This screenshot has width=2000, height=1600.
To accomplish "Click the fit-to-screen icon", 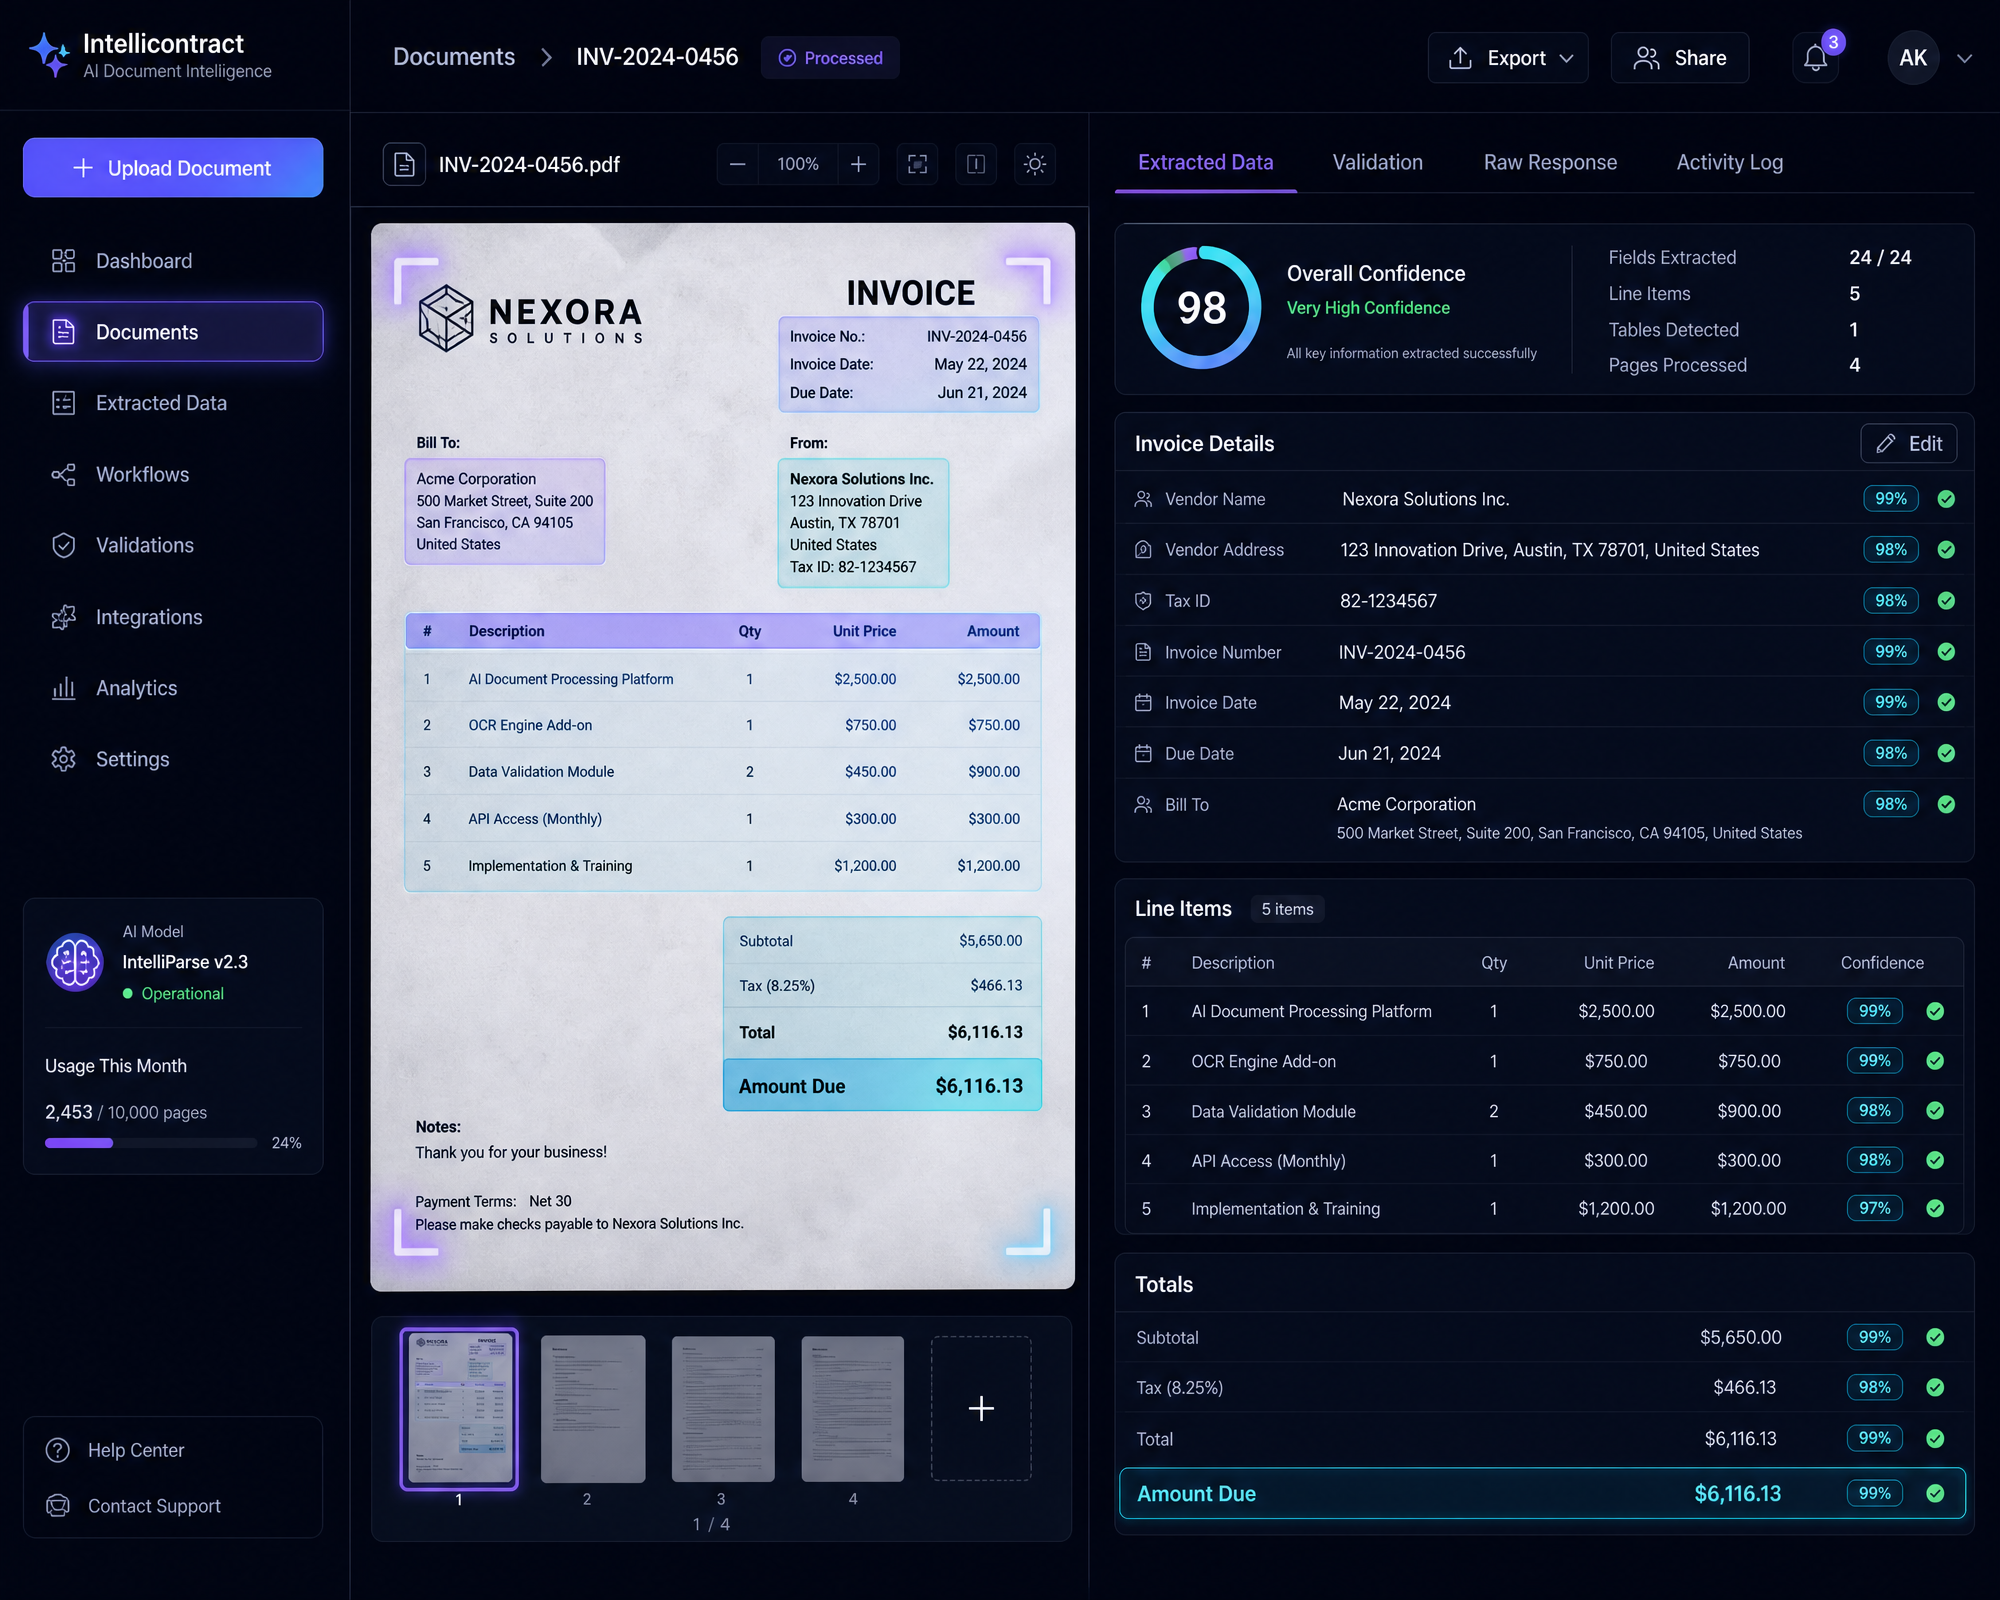I will (917, 164).
